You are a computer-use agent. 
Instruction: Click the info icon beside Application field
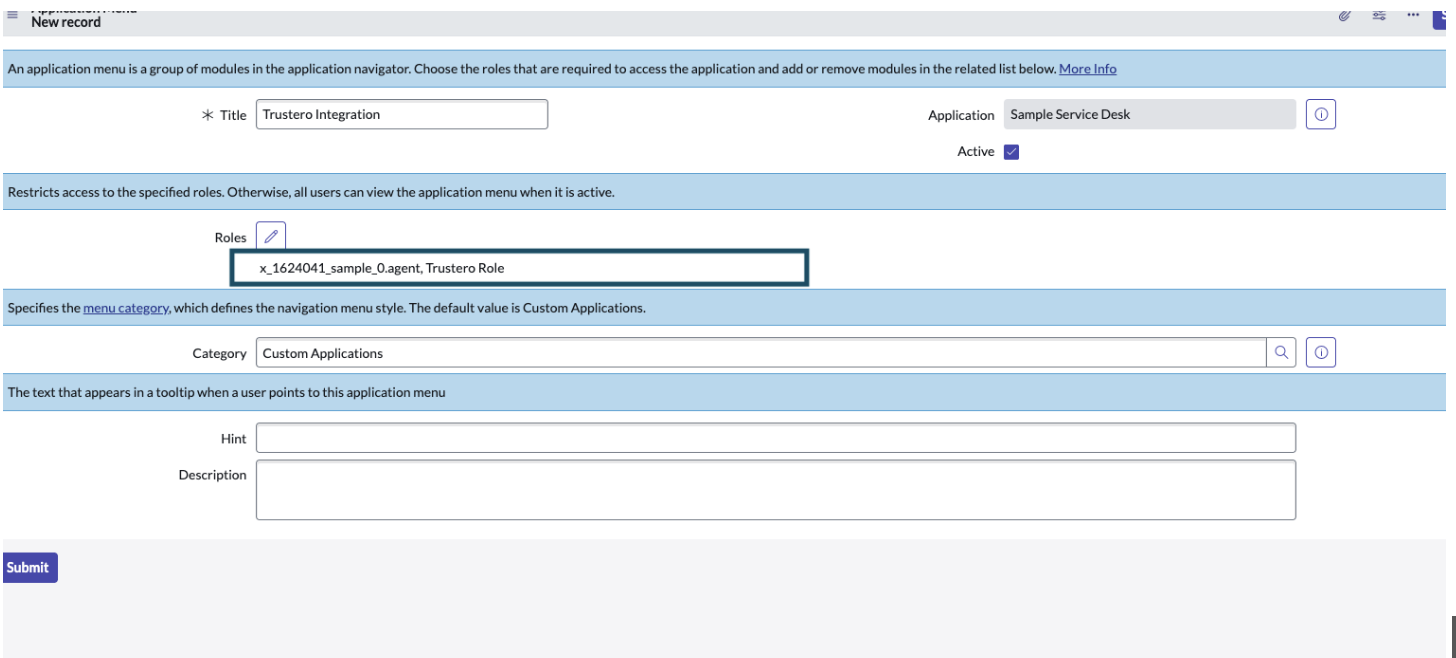click(x=1321, y=115)
